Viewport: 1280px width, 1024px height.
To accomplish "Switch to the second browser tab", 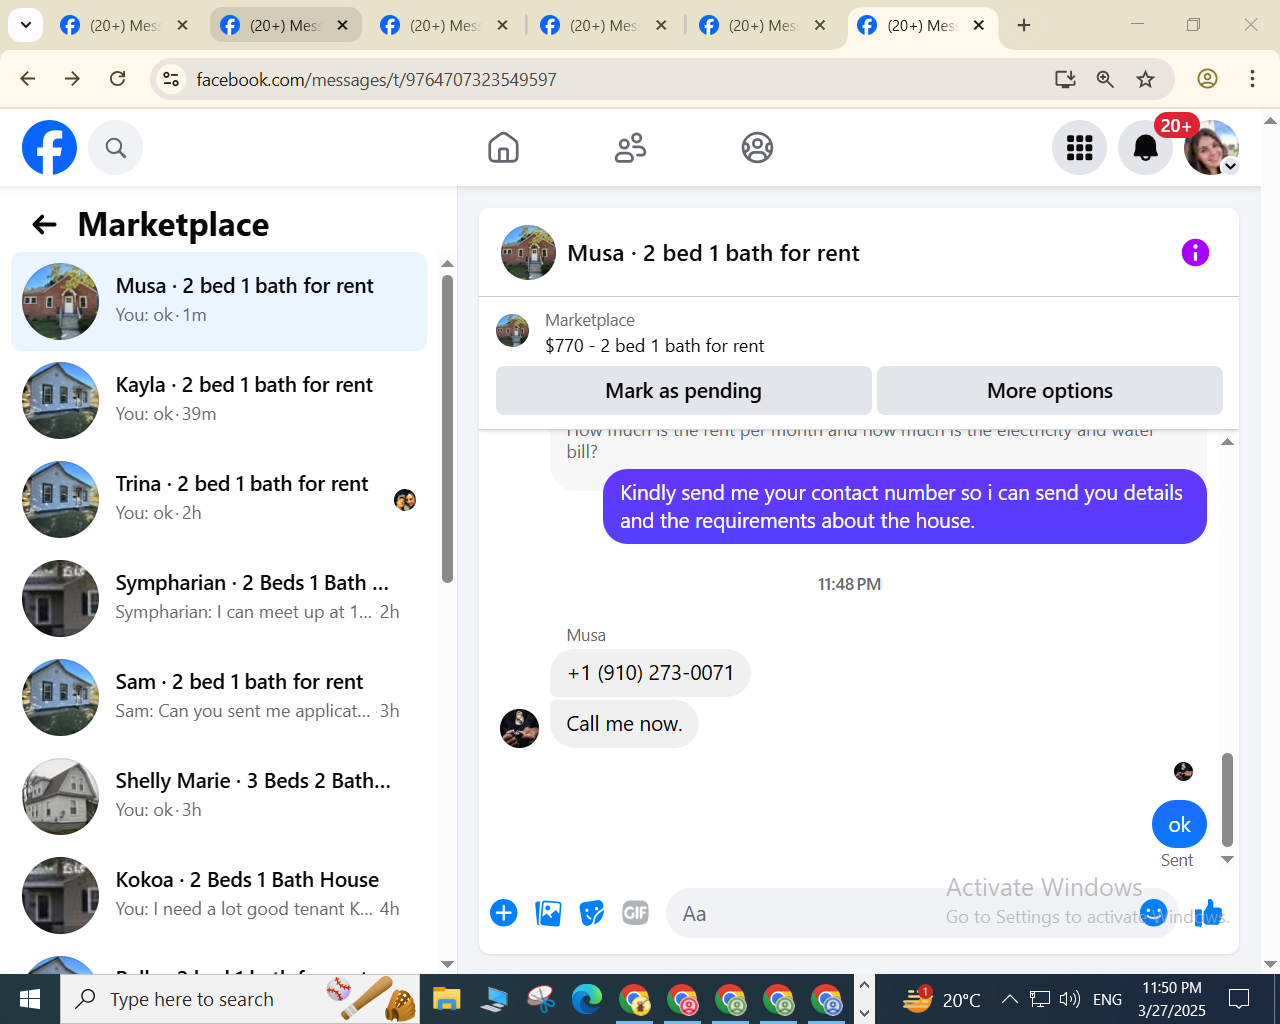I will pyautogui.click(x=285, y=26).
